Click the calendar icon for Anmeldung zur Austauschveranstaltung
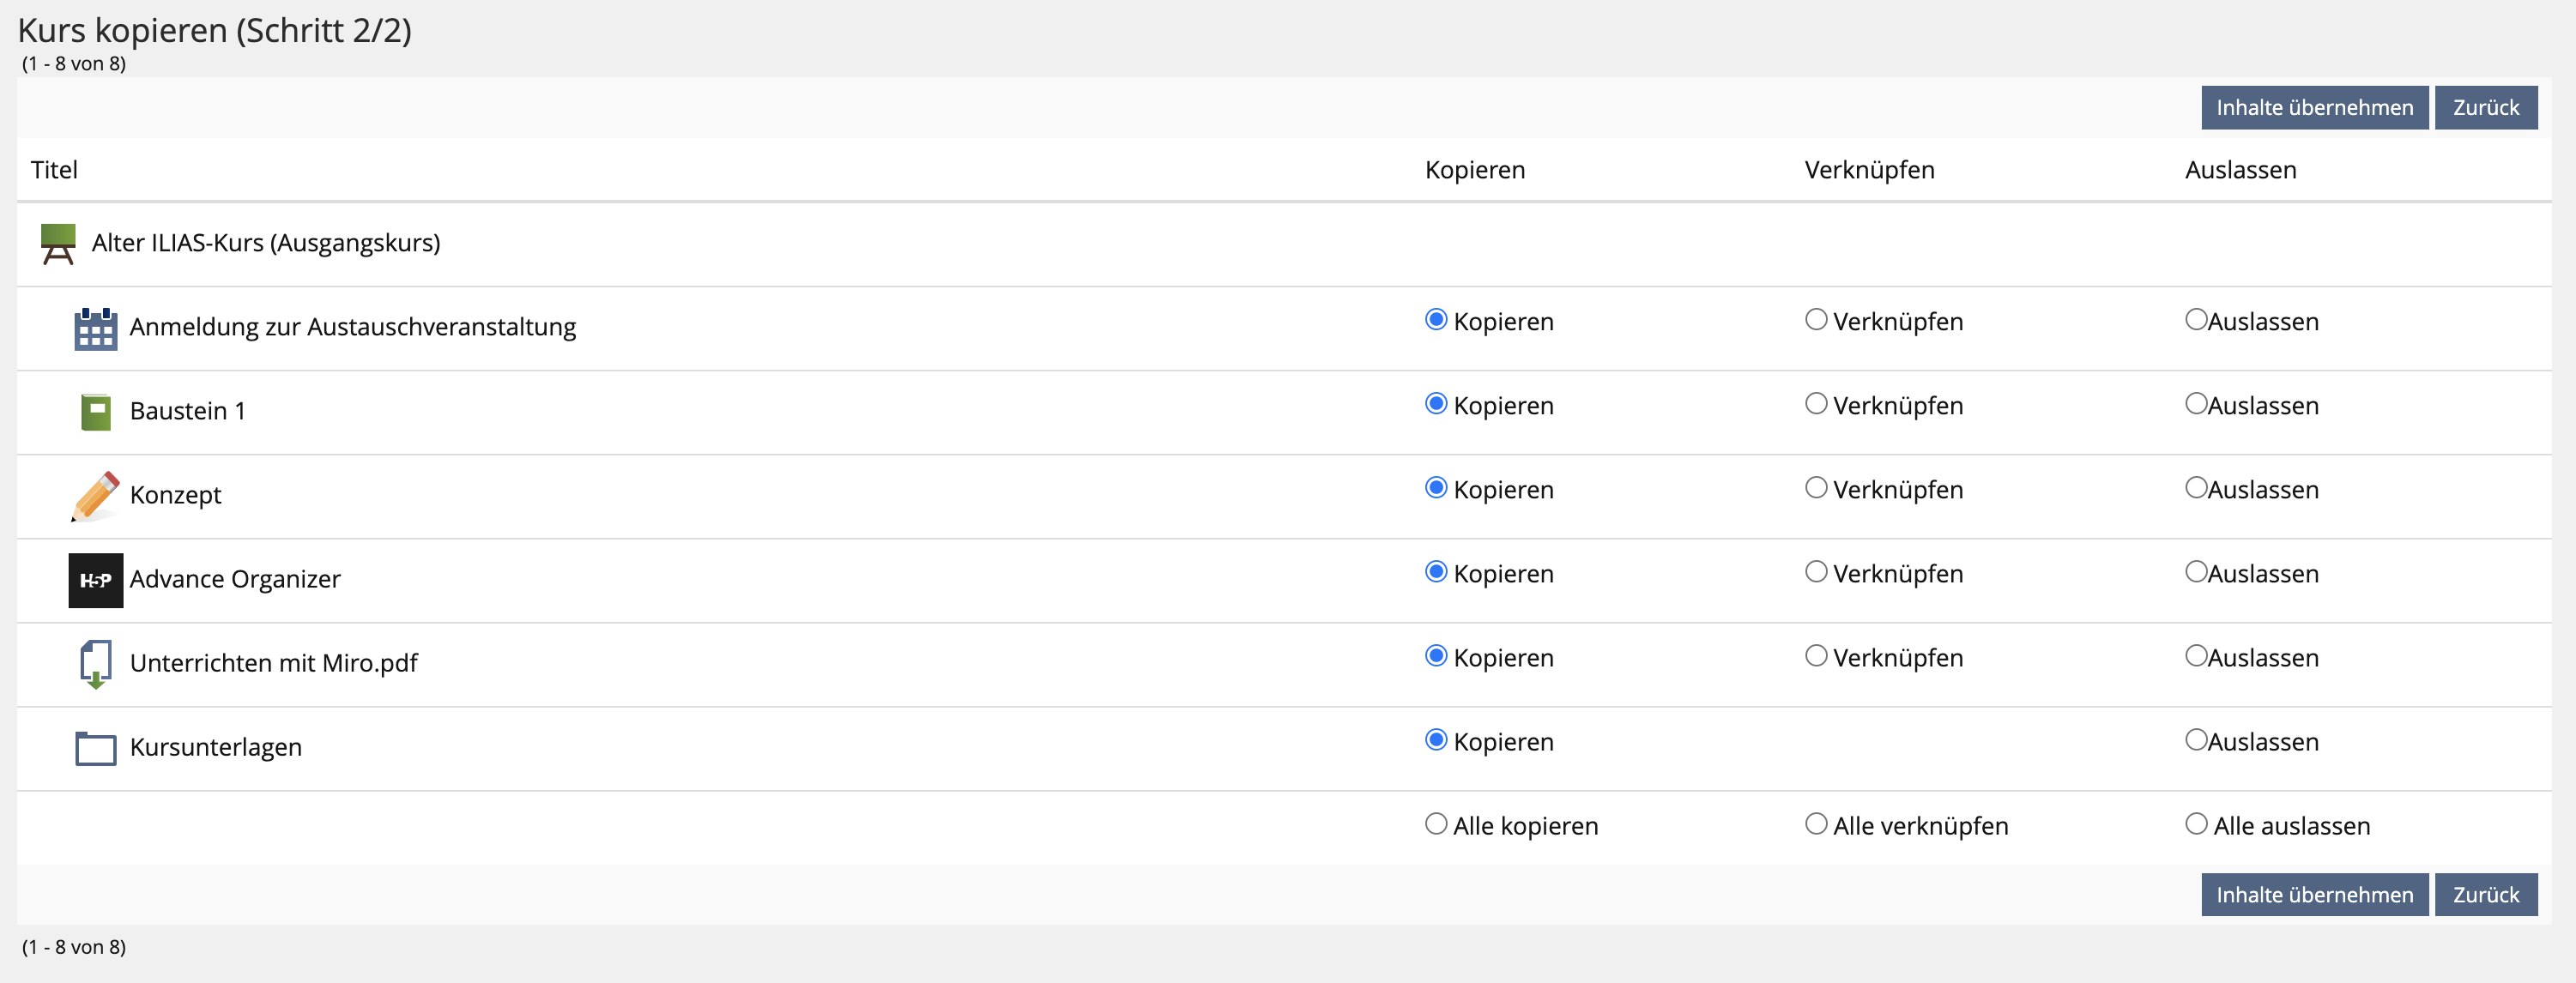The height and width of the screenshot is (983, 2576). [96, 329]
